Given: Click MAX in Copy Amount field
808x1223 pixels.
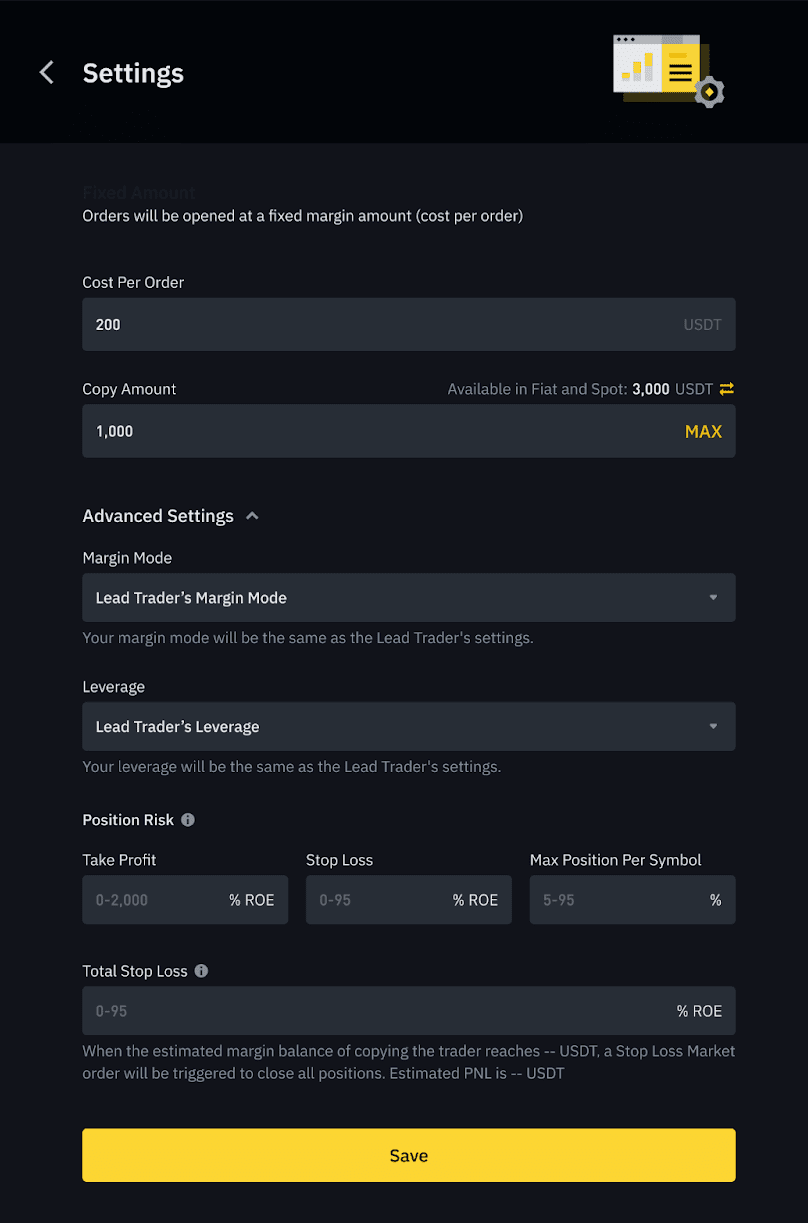Looking at the screenshot, I should pos(703,432).
